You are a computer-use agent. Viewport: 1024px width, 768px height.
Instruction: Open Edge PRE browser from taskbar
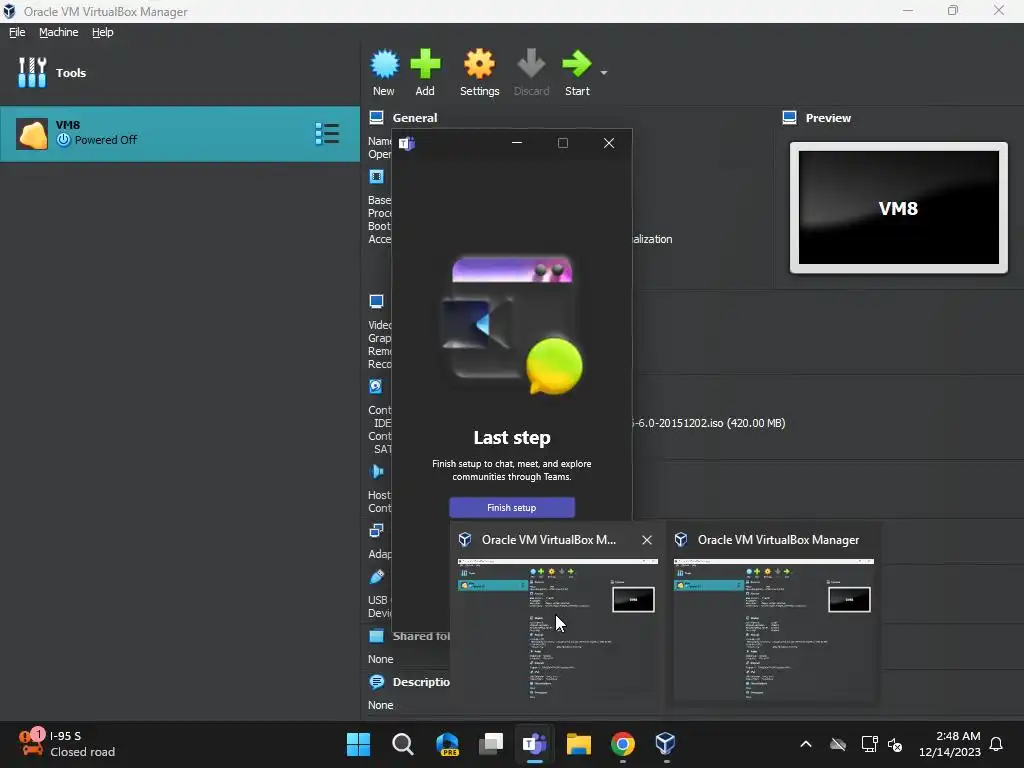(447, 744)
